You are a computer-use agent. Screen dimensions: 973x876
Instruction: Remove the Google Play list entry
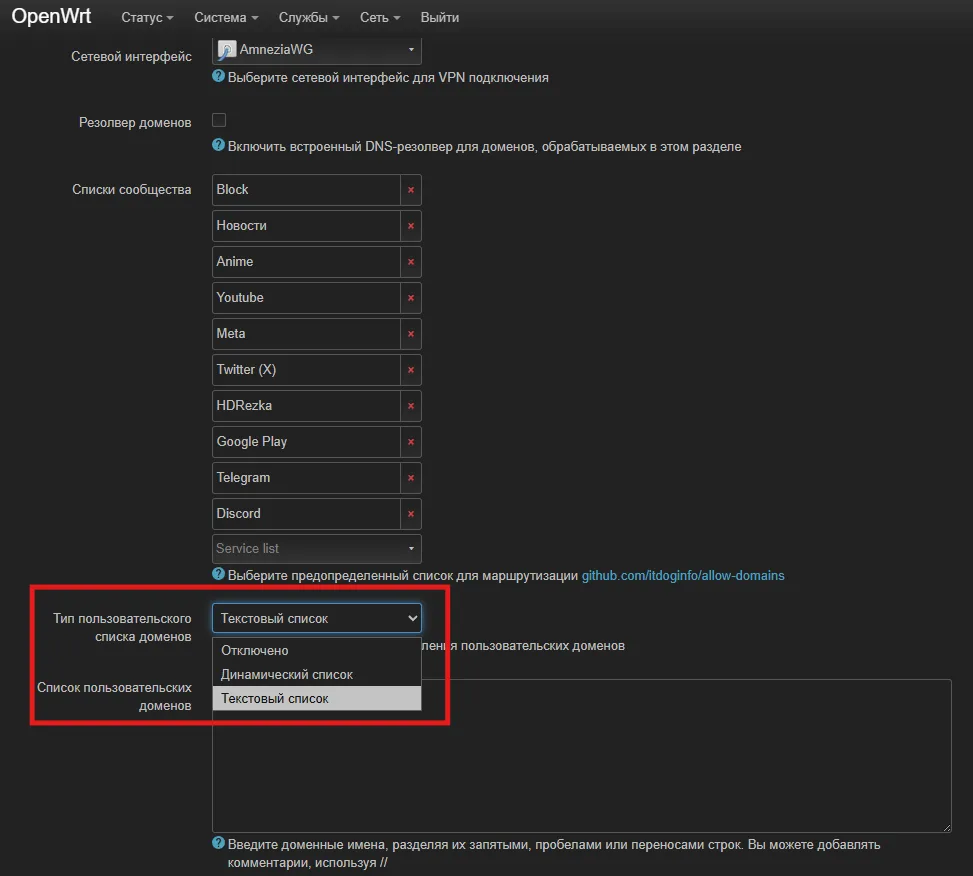411,442
